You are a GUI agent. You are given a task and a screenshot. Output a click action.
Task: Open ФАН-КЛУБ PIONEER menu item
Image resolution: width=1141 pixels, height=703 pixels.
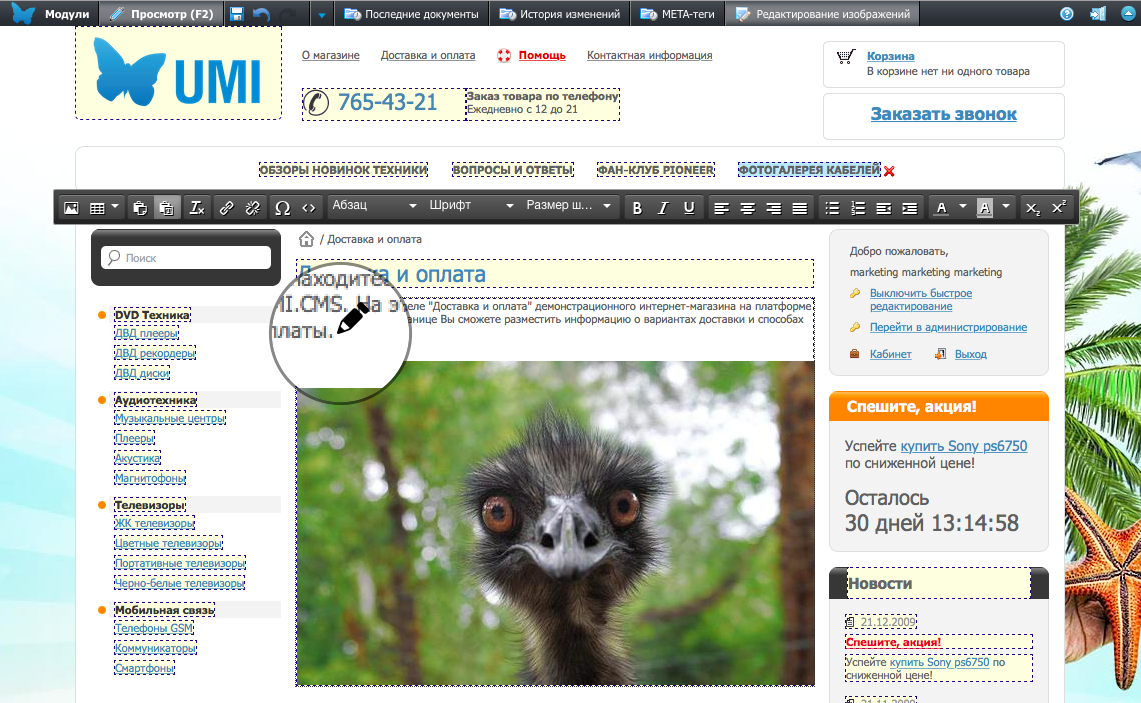click(x=656, y=170)
